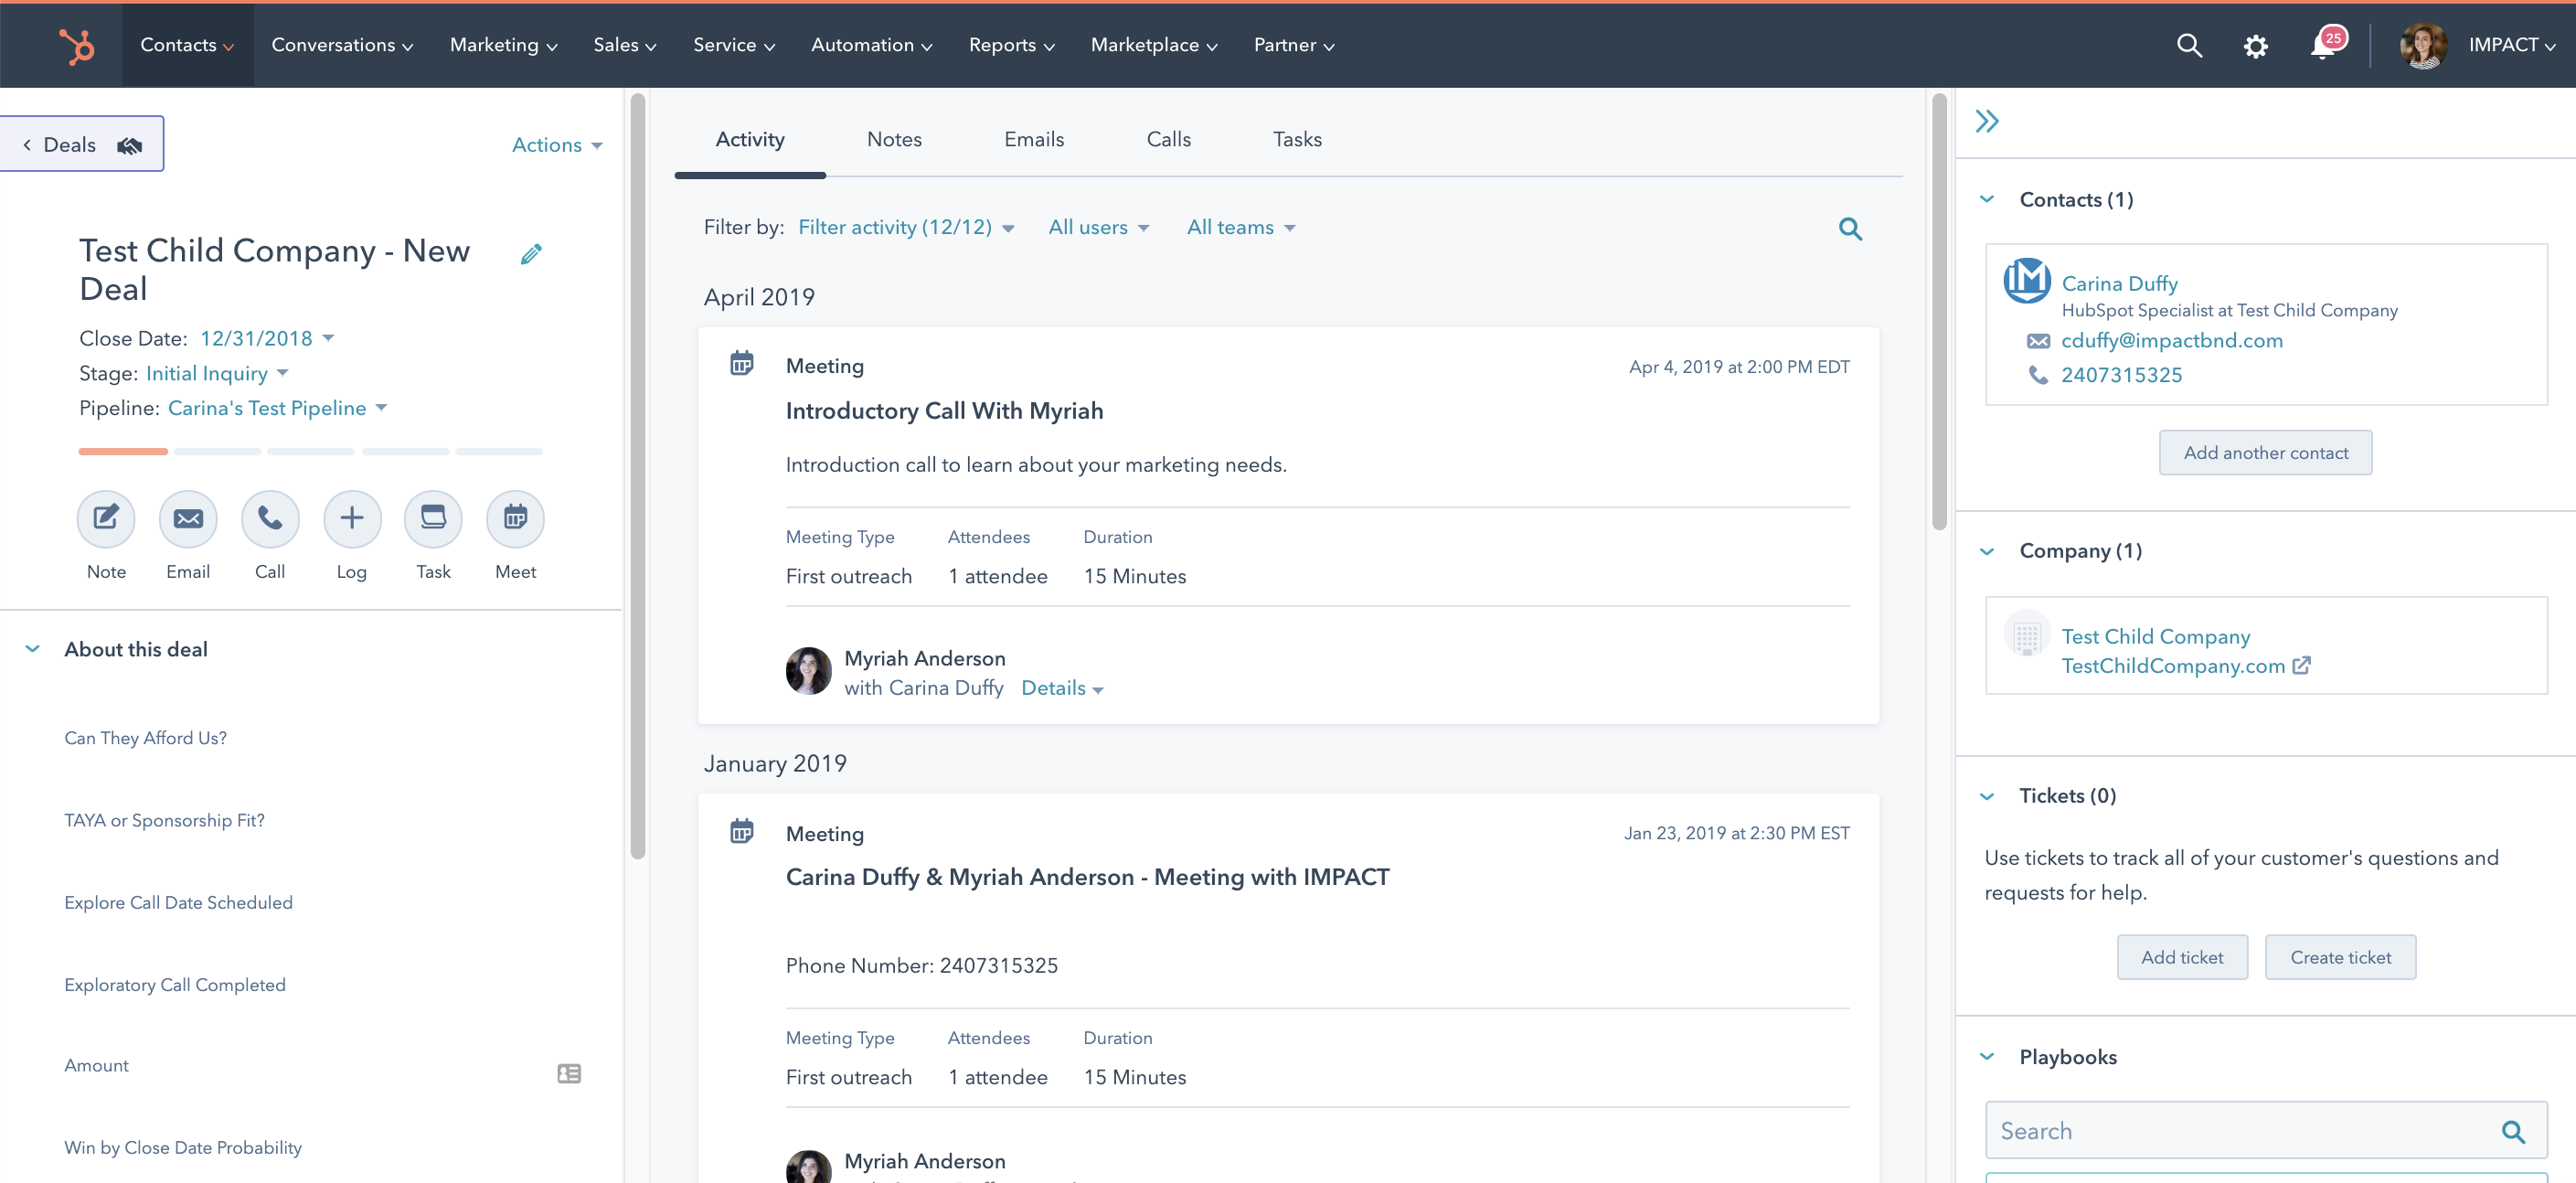This screenshot has height=1183, width=2576.
Task: Open the notifications bell
Action: 2322,46
